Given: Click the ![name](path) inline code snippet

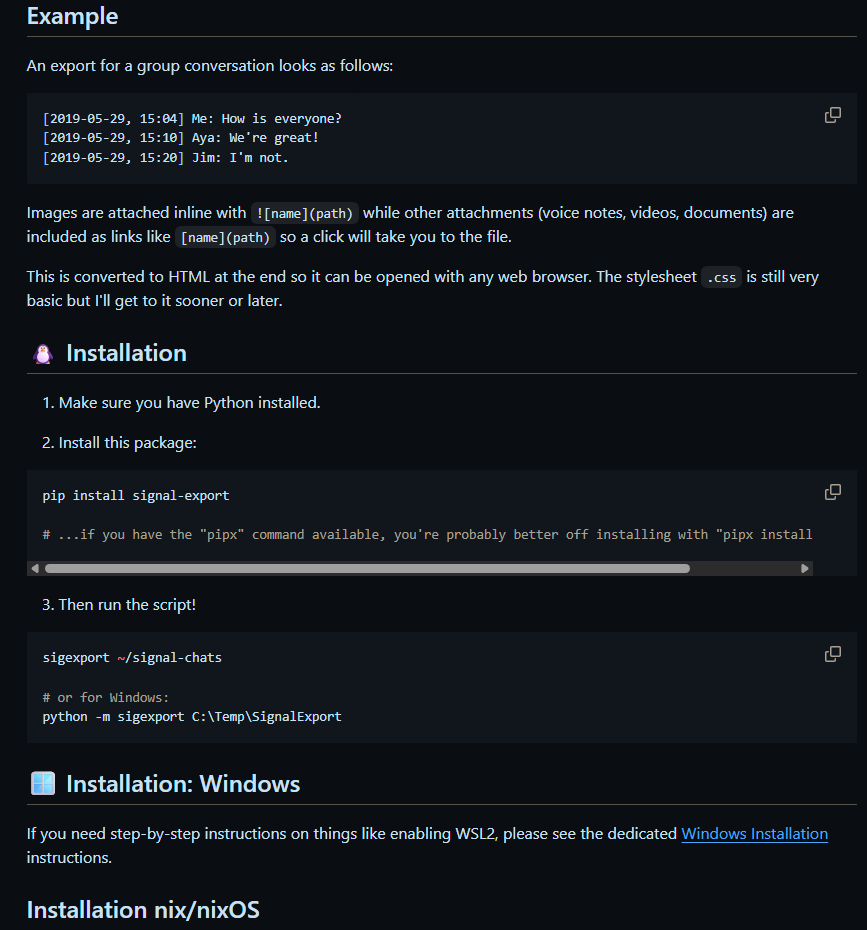Looking at the screenshot, I should point(304,212).
